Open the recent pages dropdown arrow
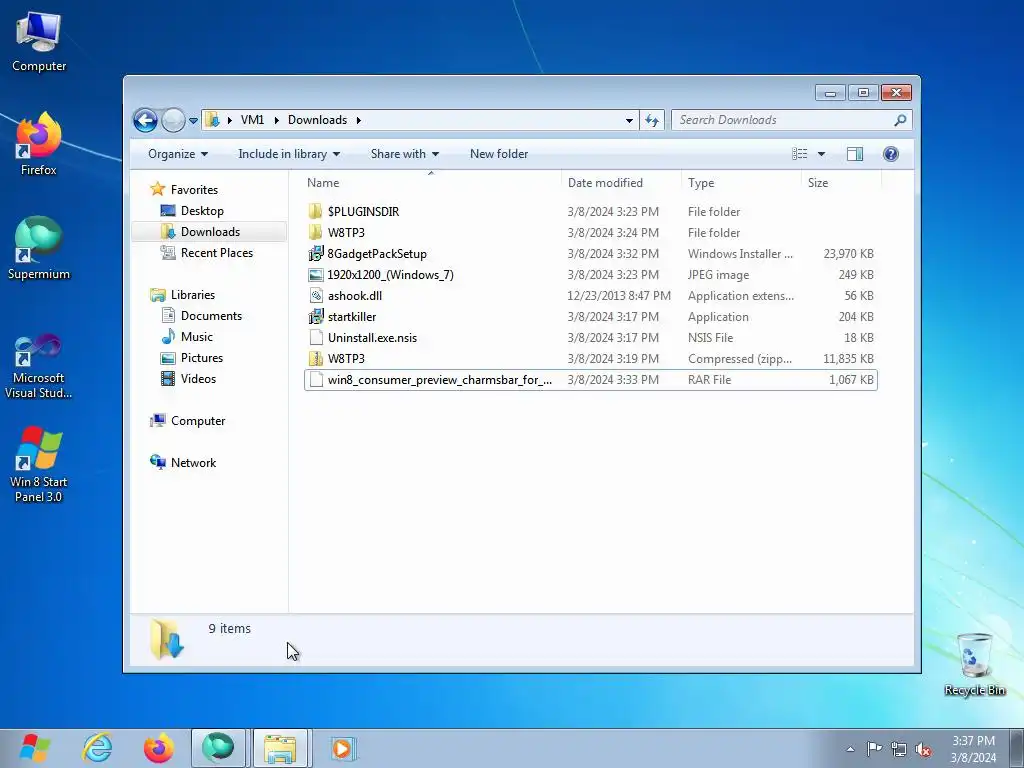This screenshot has width=1024, height=768. [193, 121]
